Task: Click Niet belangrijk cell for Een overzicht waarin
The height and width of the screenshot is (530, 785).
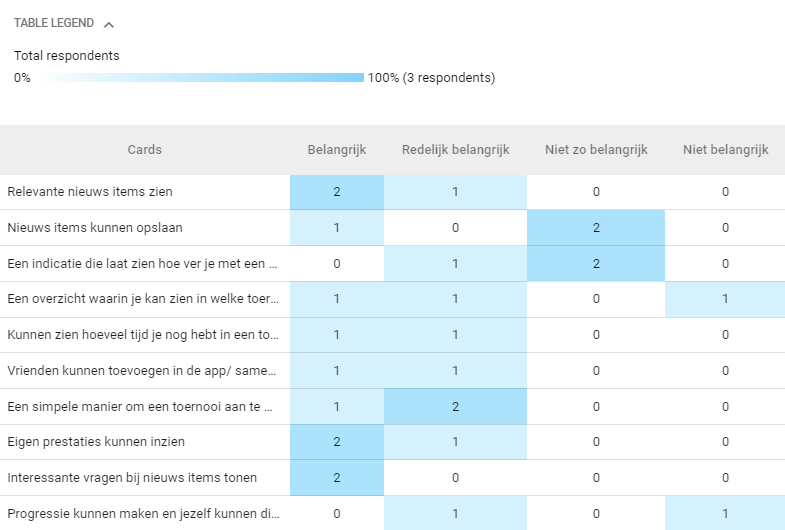Action: 725,299
